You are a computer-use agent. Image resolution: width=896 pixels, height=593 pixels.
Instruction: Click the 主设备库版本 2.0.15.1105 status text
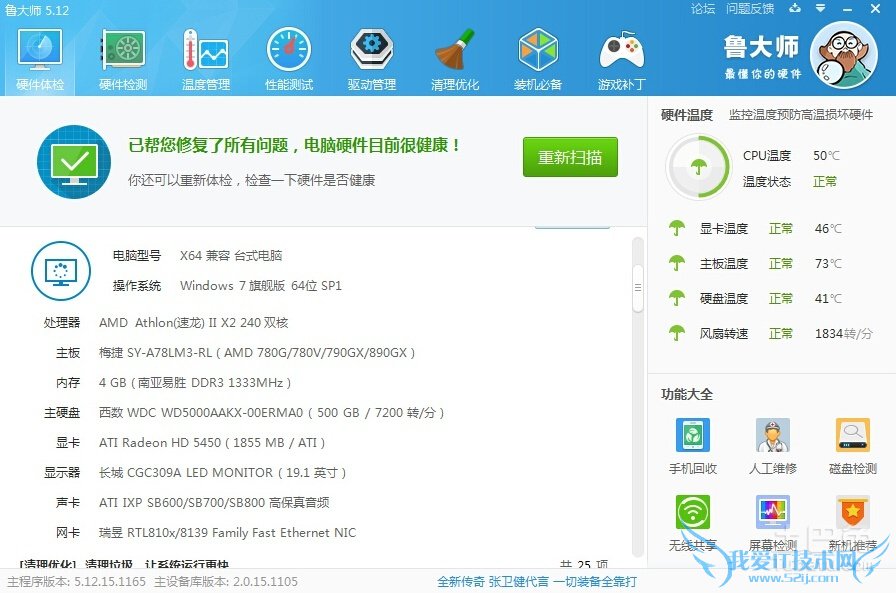(226, 582)
